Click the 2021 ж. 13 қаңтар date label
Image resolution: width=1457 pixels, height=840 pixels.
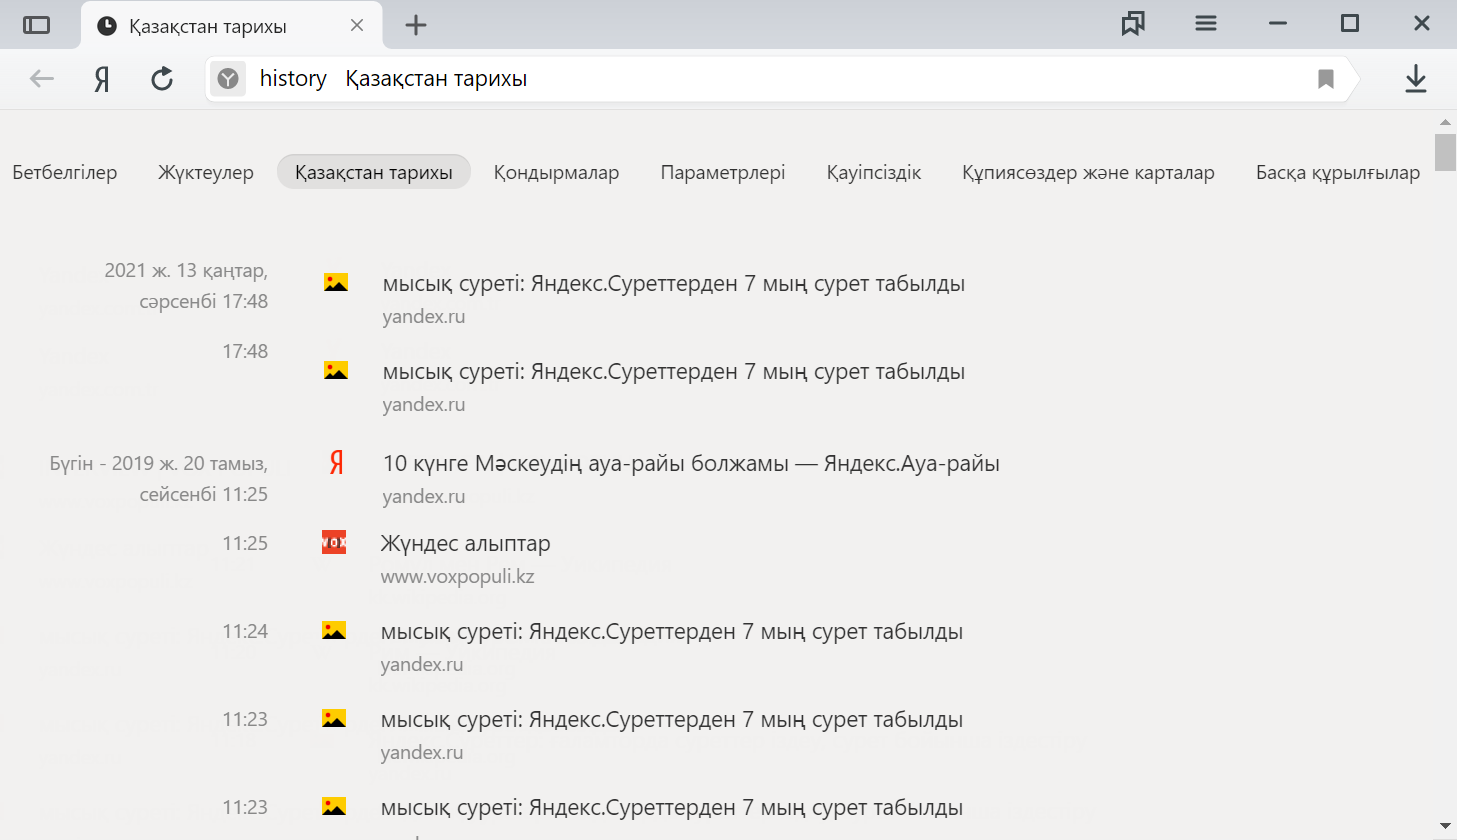[x=186, y=286]
